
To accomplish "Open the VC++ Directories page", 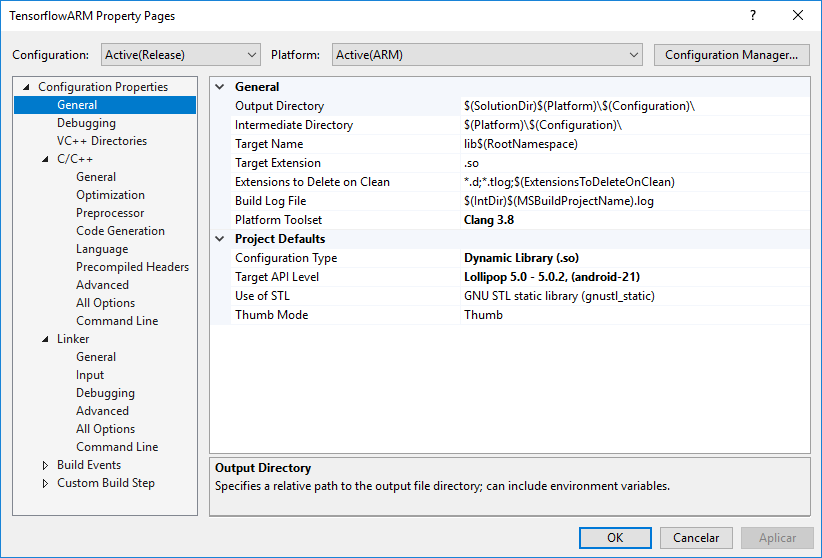I will [x=102, y=141].
